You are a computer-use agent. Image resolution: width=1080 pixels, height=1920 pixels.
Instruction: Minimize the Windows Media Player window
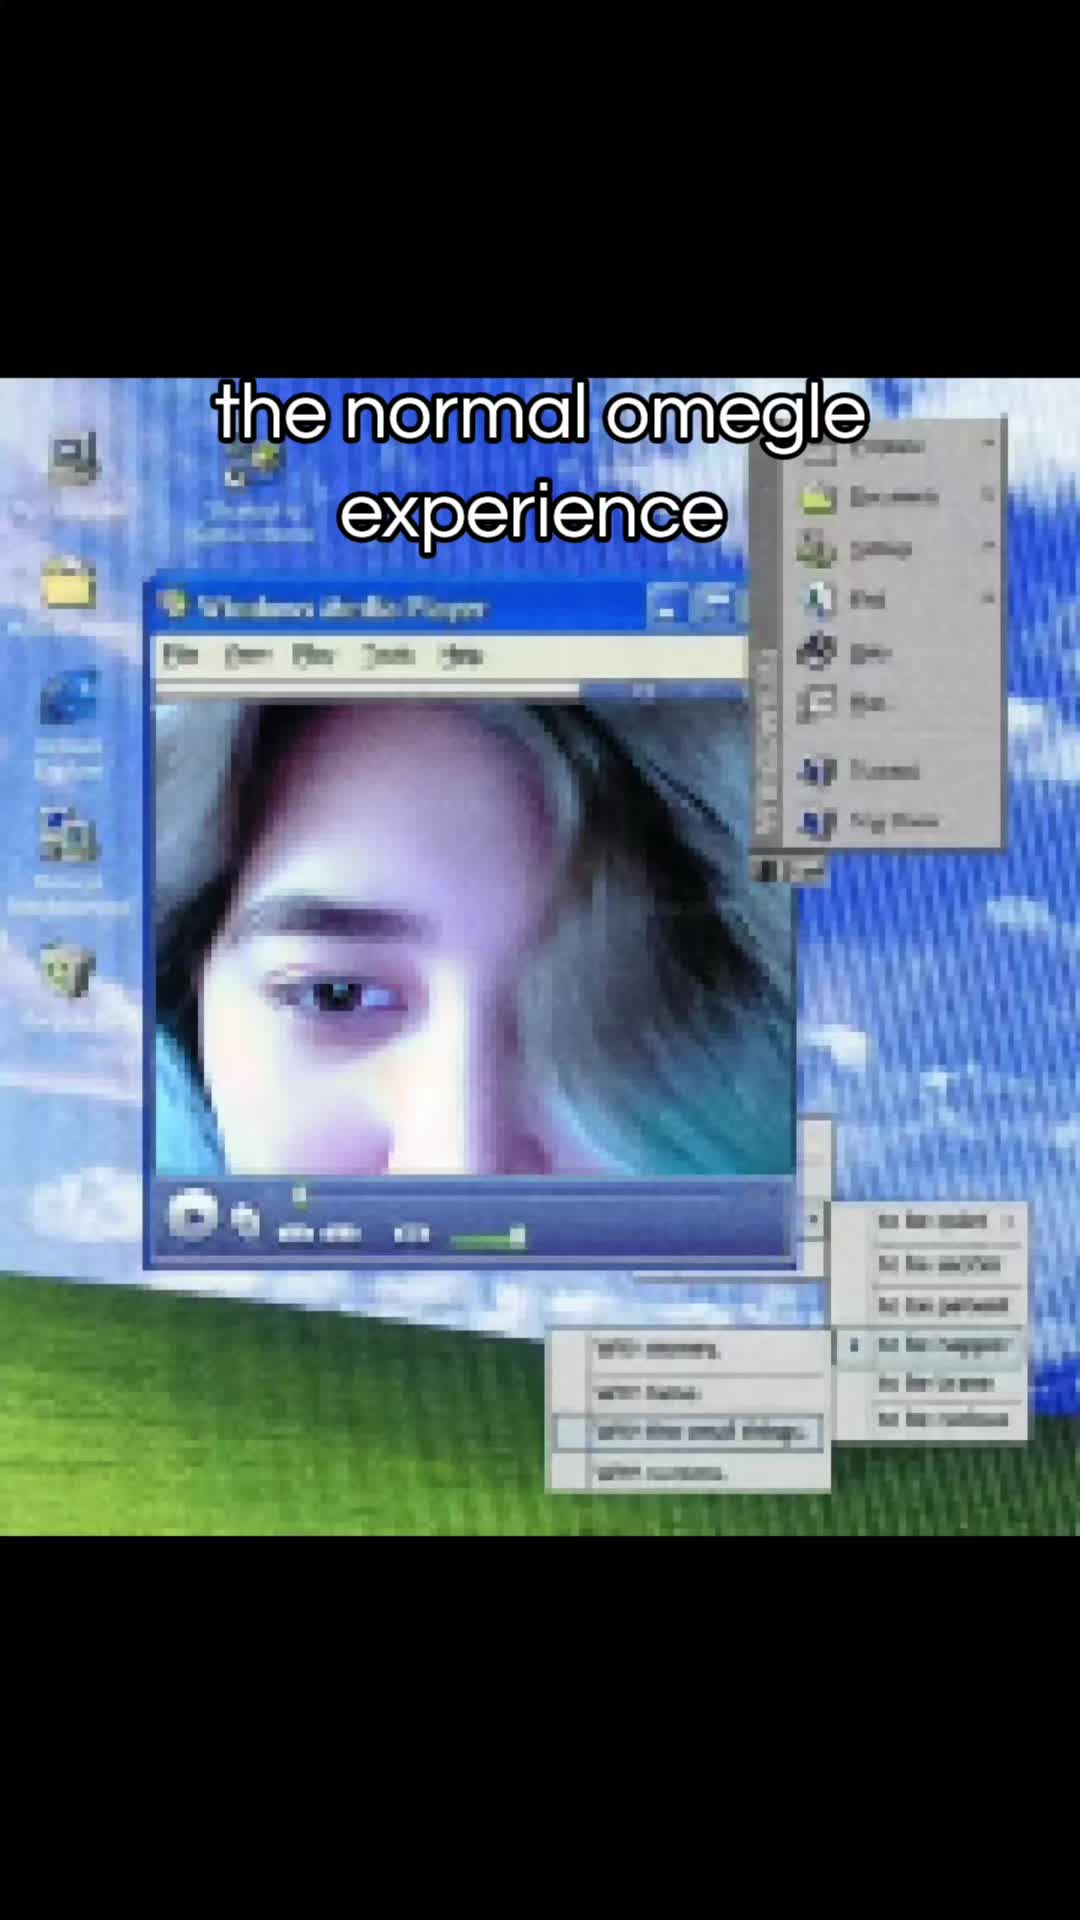(x=667, y=607)
